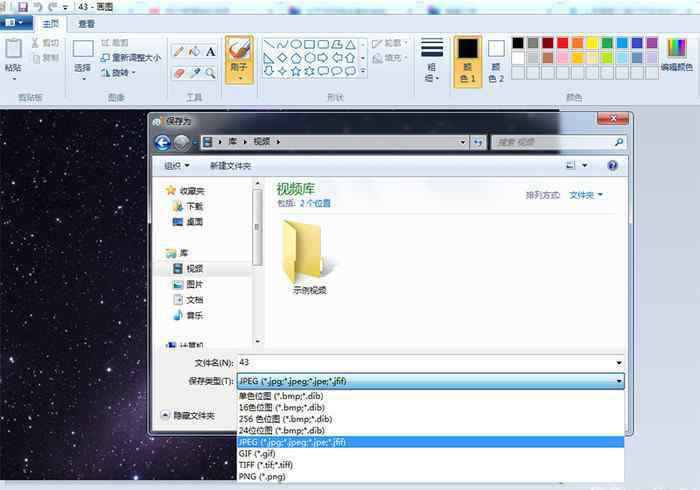Image resolution: width=700 pixels, height=490 pixels.
Task: Select the Pencil tool in Paint
Action: 178,51
